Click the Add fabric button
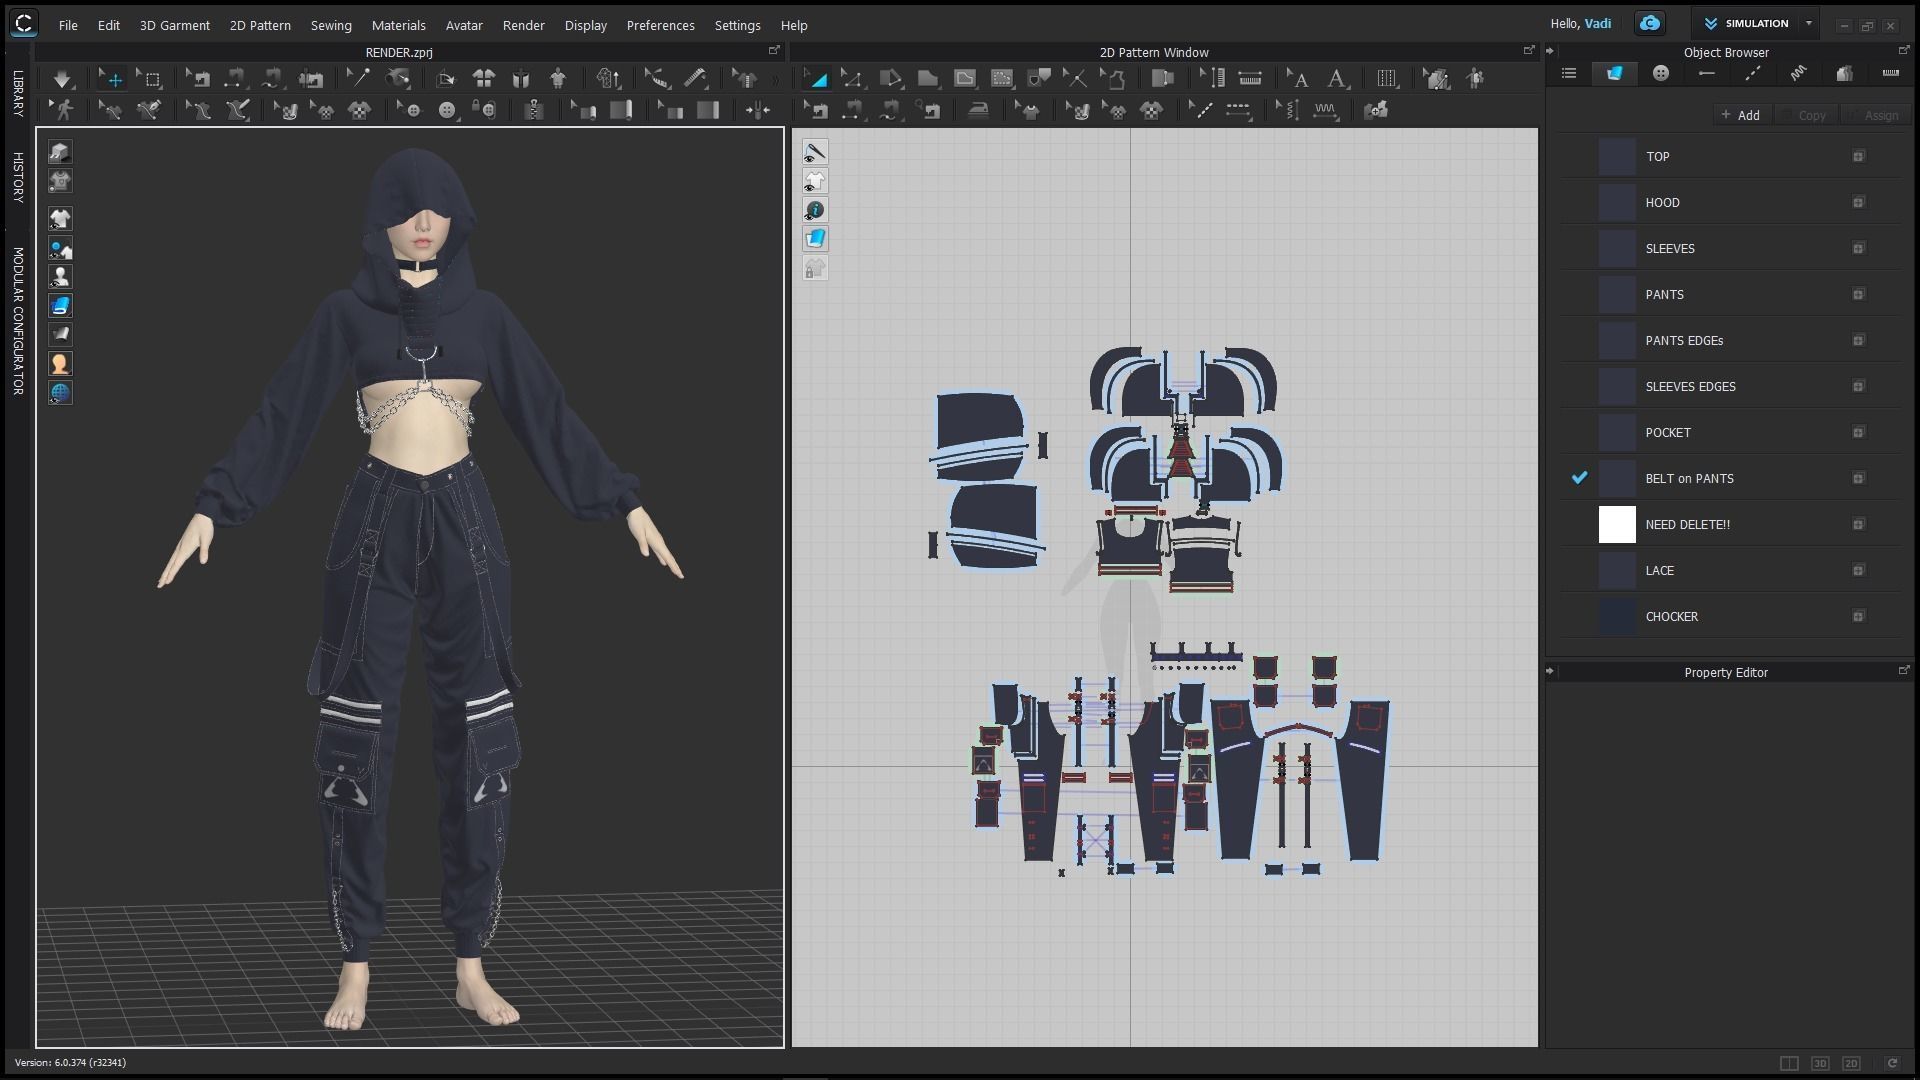 pos(1741,115)
